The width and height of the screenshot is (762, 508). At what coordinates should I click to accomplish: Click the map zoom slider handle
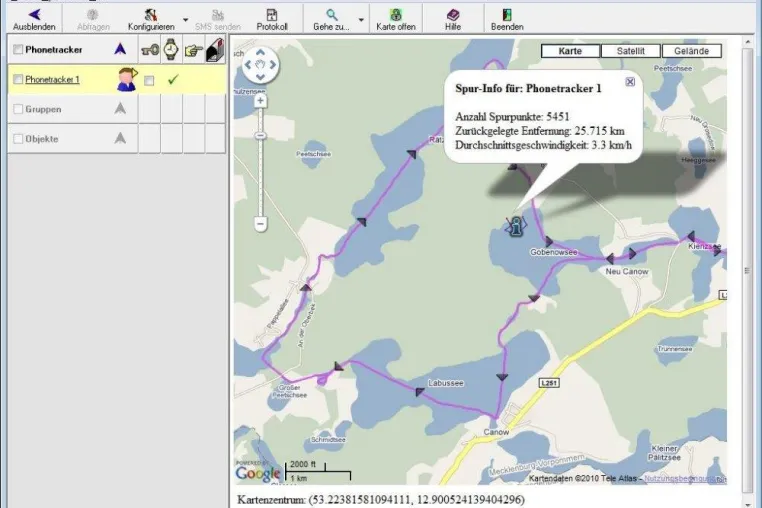point(261,136)
